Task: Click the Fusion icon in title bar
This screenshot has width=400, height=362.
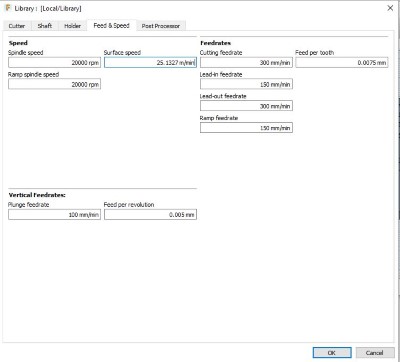Action: pos(8,8)
